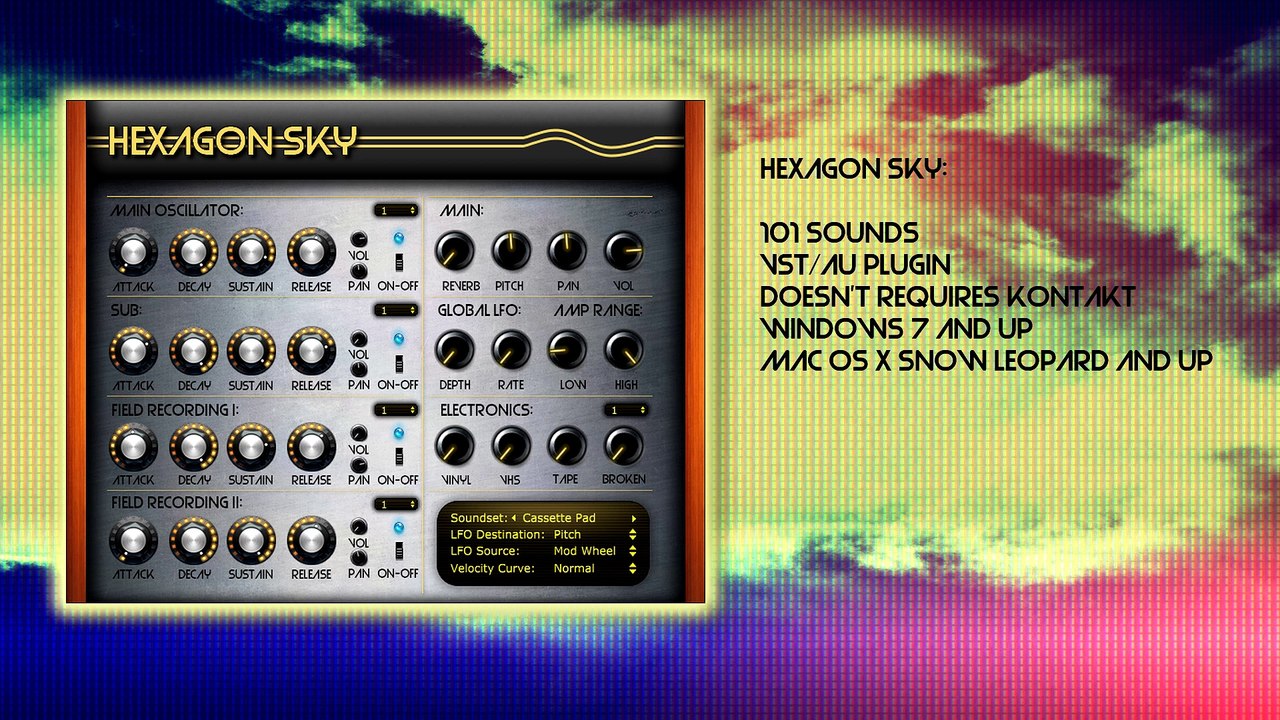Select the Amp Range Low knob
The image size is (1280, 720).
point(568,349)
